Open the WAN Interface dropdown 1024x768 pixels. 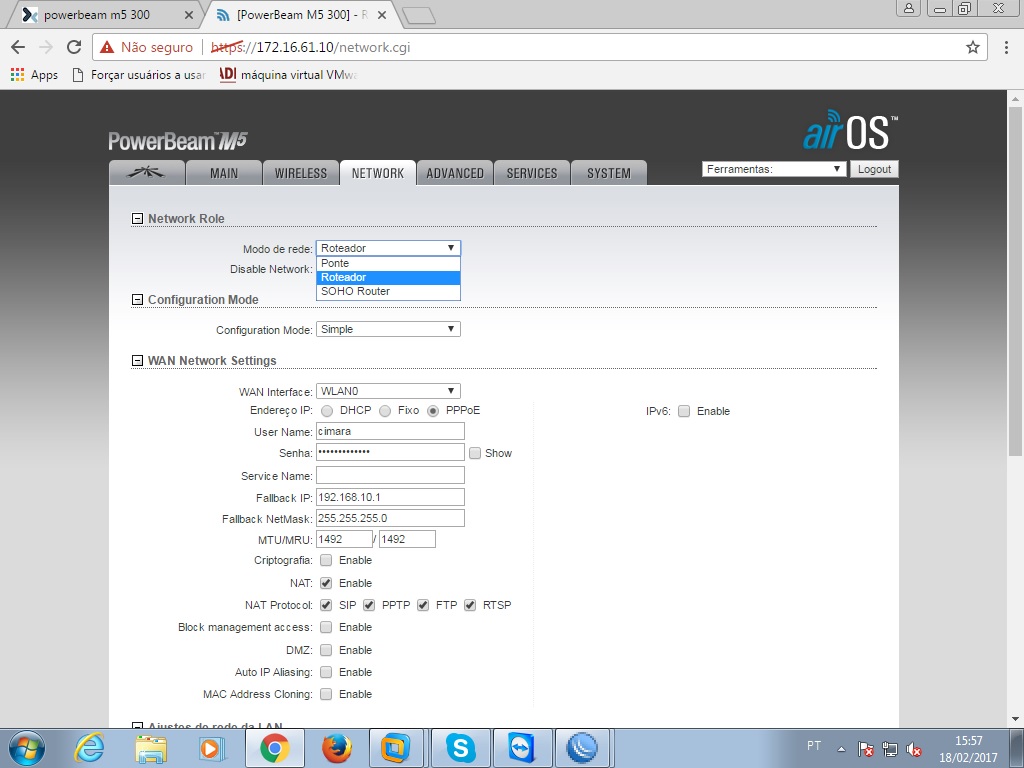click(x=388, y=391)
